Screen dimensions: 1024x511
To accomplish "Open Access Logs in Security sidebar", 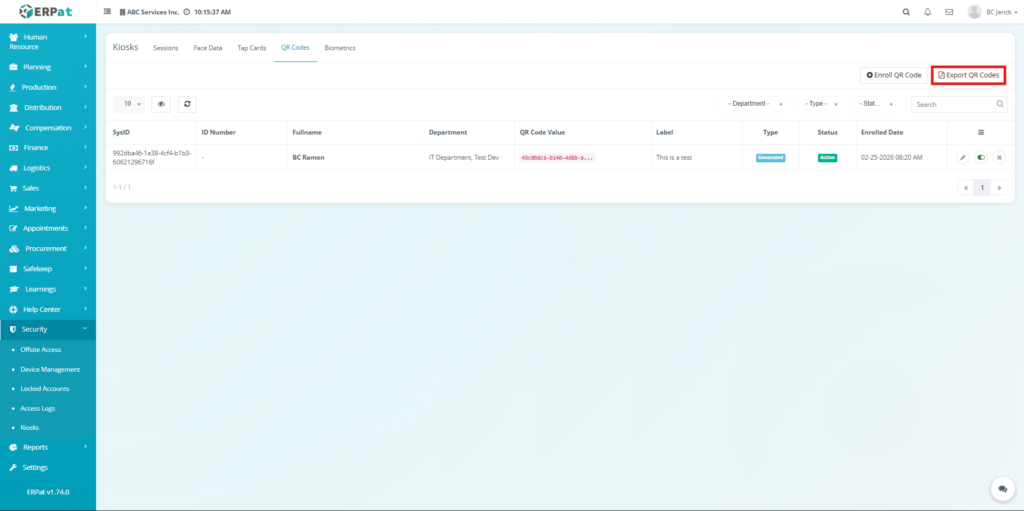I will pos(38,408).
